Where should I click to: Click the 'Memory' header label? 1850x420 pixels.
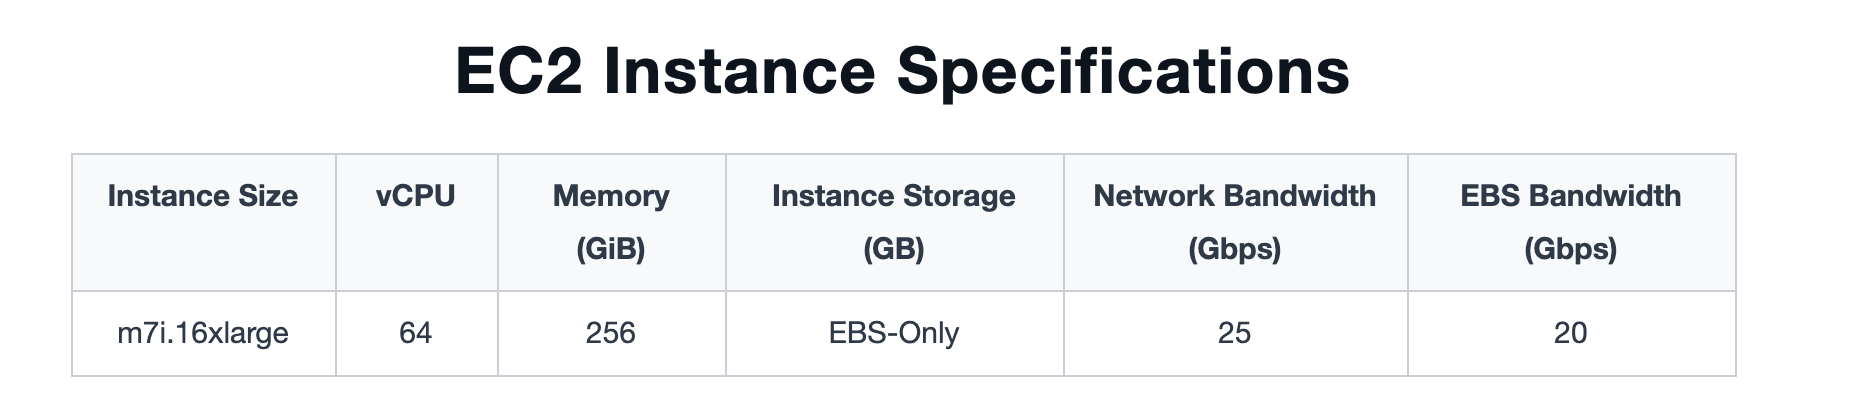click(611, 196)
